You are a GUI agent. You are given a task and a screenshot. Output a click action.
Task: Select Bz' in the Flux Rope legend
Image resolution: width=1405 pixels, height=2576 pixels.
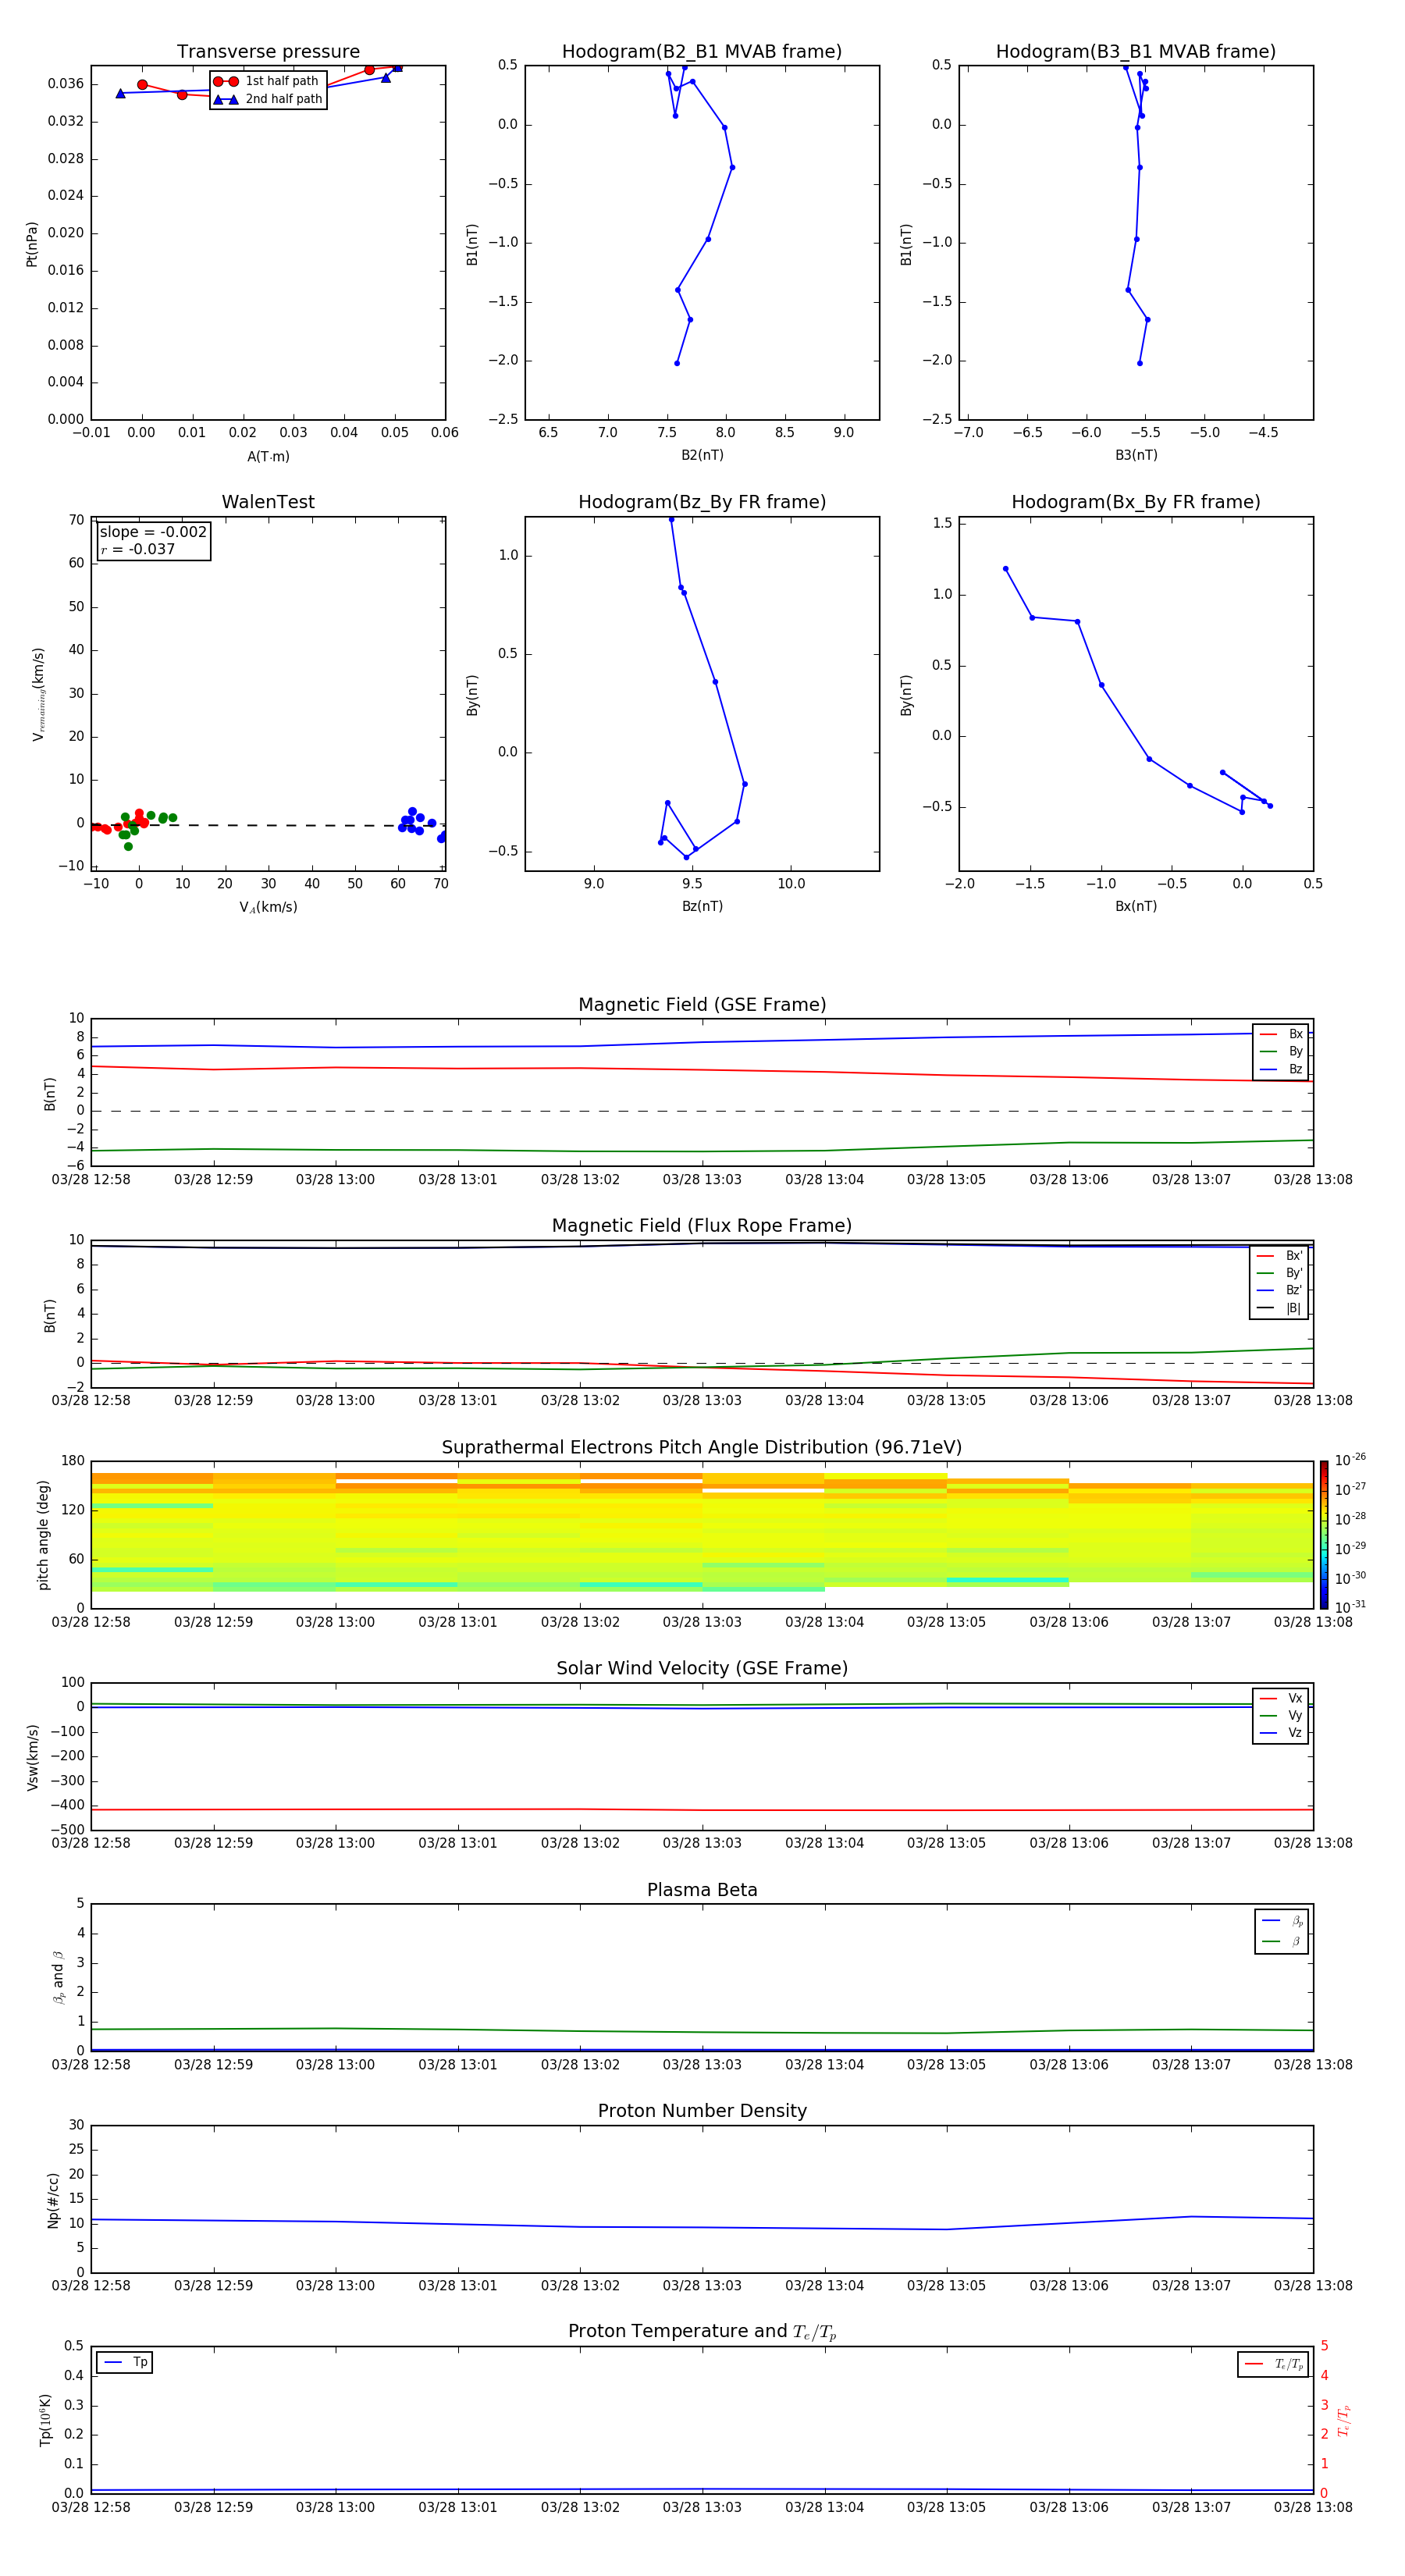pyautogui.click(x=1280, y=1290)
